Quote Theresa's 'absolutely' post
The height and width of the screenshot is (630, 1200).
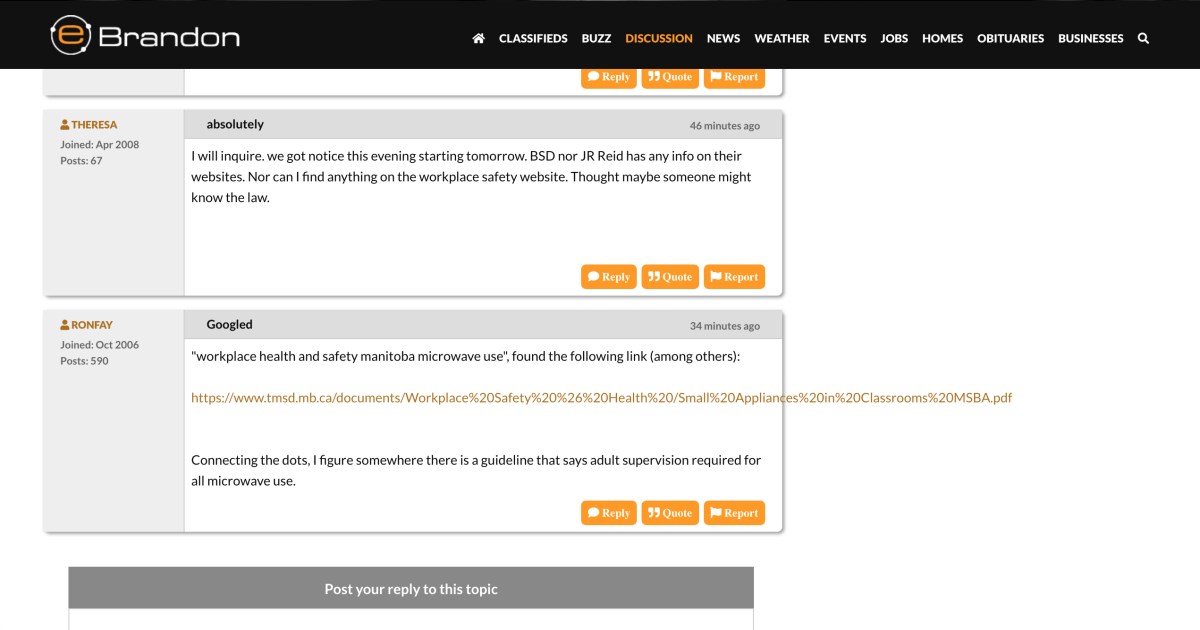[x=669, y=277]
